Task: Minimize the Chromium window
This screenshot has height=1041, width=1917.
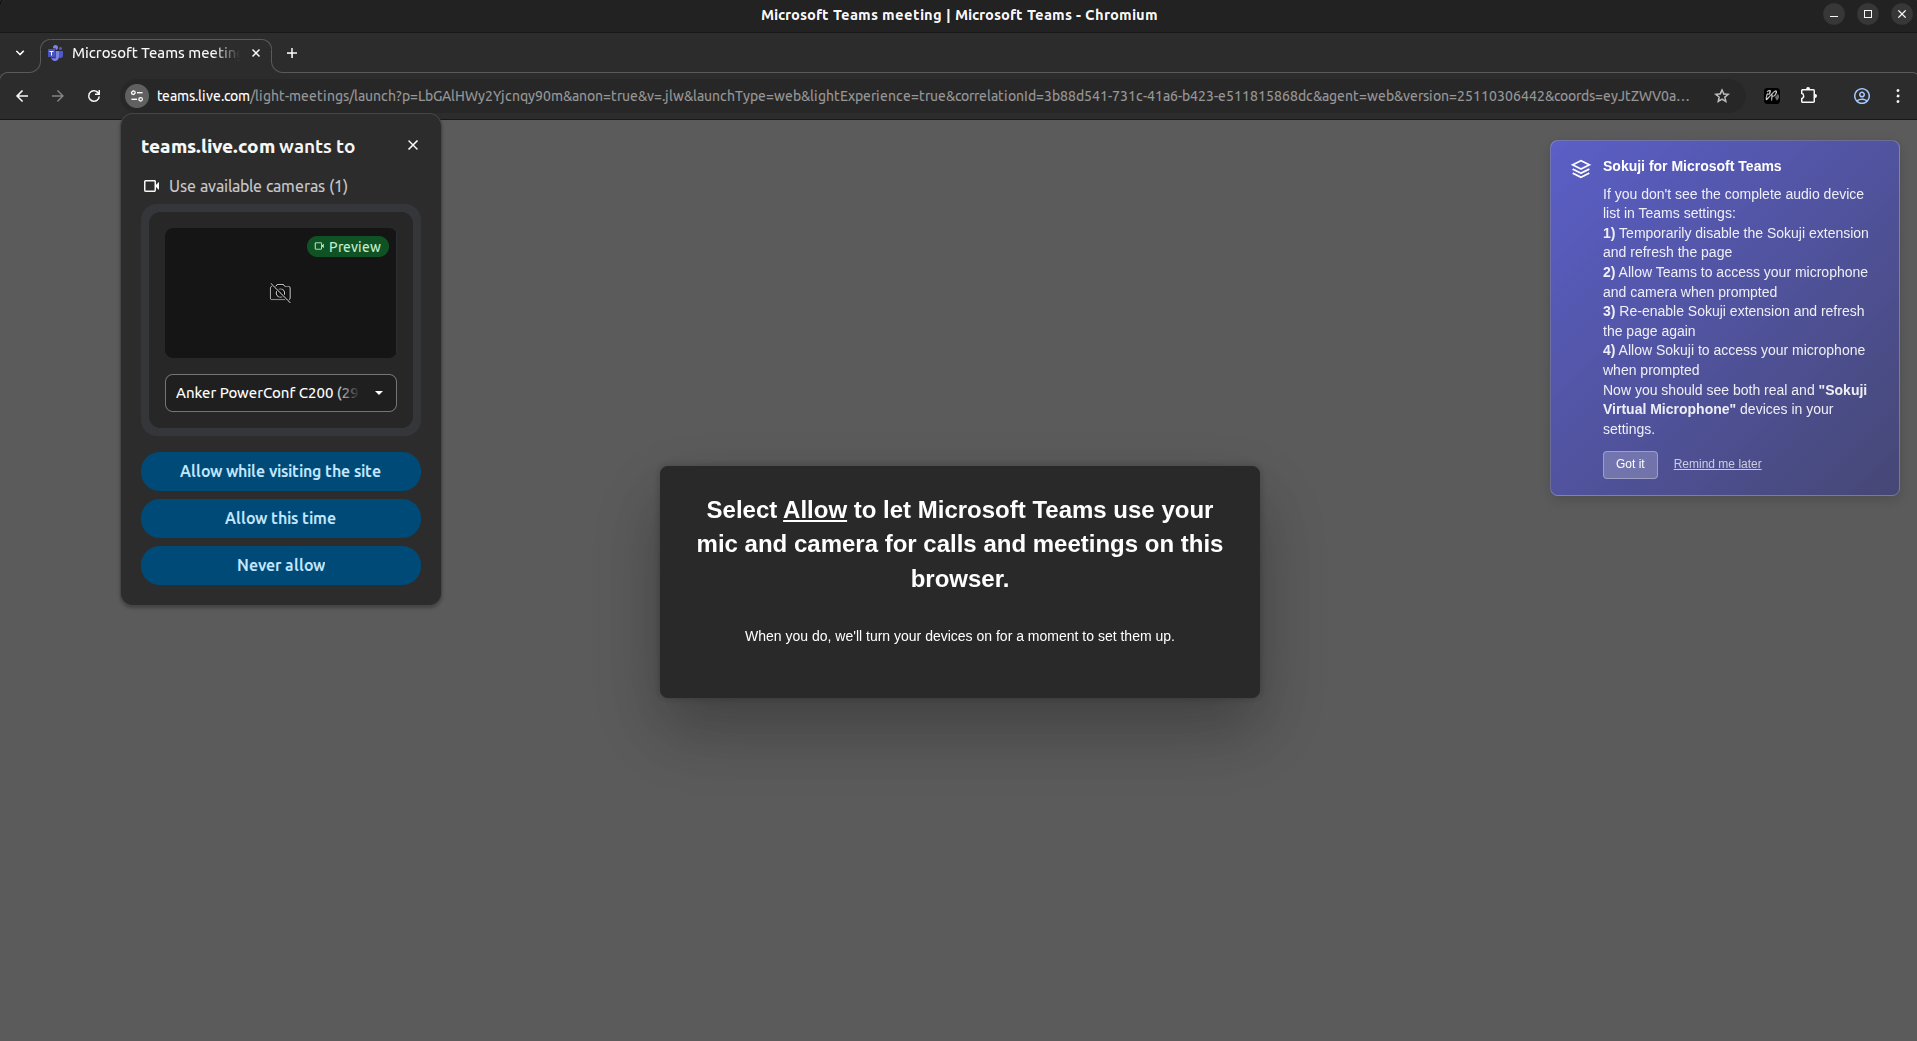Action: pyautogui.click(x=1834, y=14)
